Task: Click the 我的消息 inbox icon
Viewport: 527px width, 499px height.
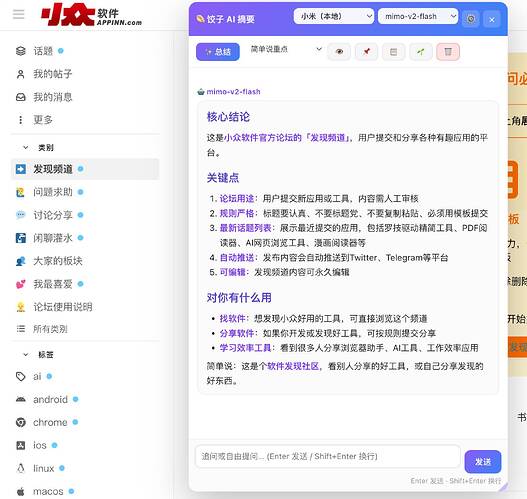Action: (21, 97)
